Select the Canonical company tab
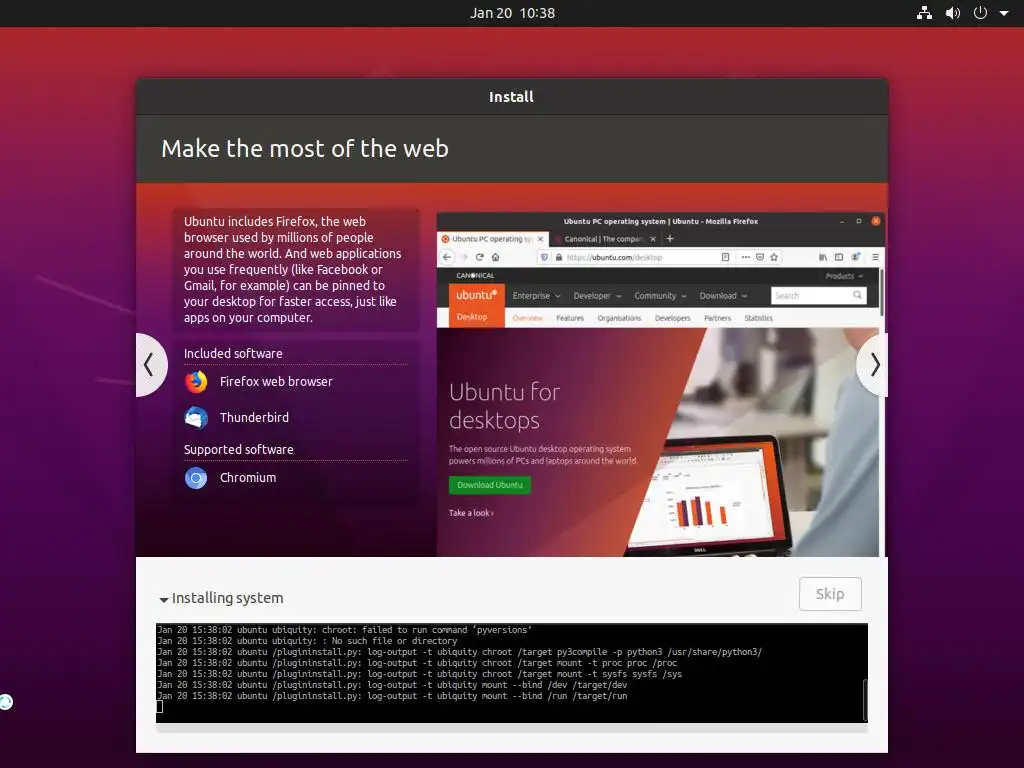Viewport: 1024px width, 768px height. pos(604,239)
